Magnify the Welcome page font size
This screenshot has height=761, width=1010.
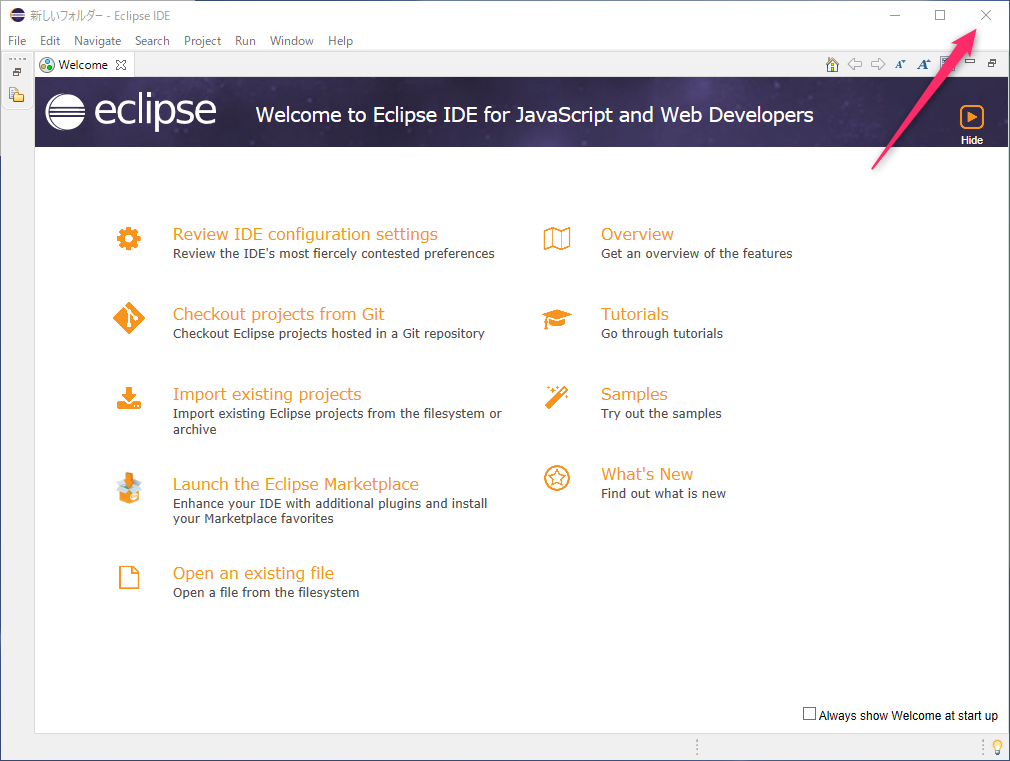coord(924,64)
